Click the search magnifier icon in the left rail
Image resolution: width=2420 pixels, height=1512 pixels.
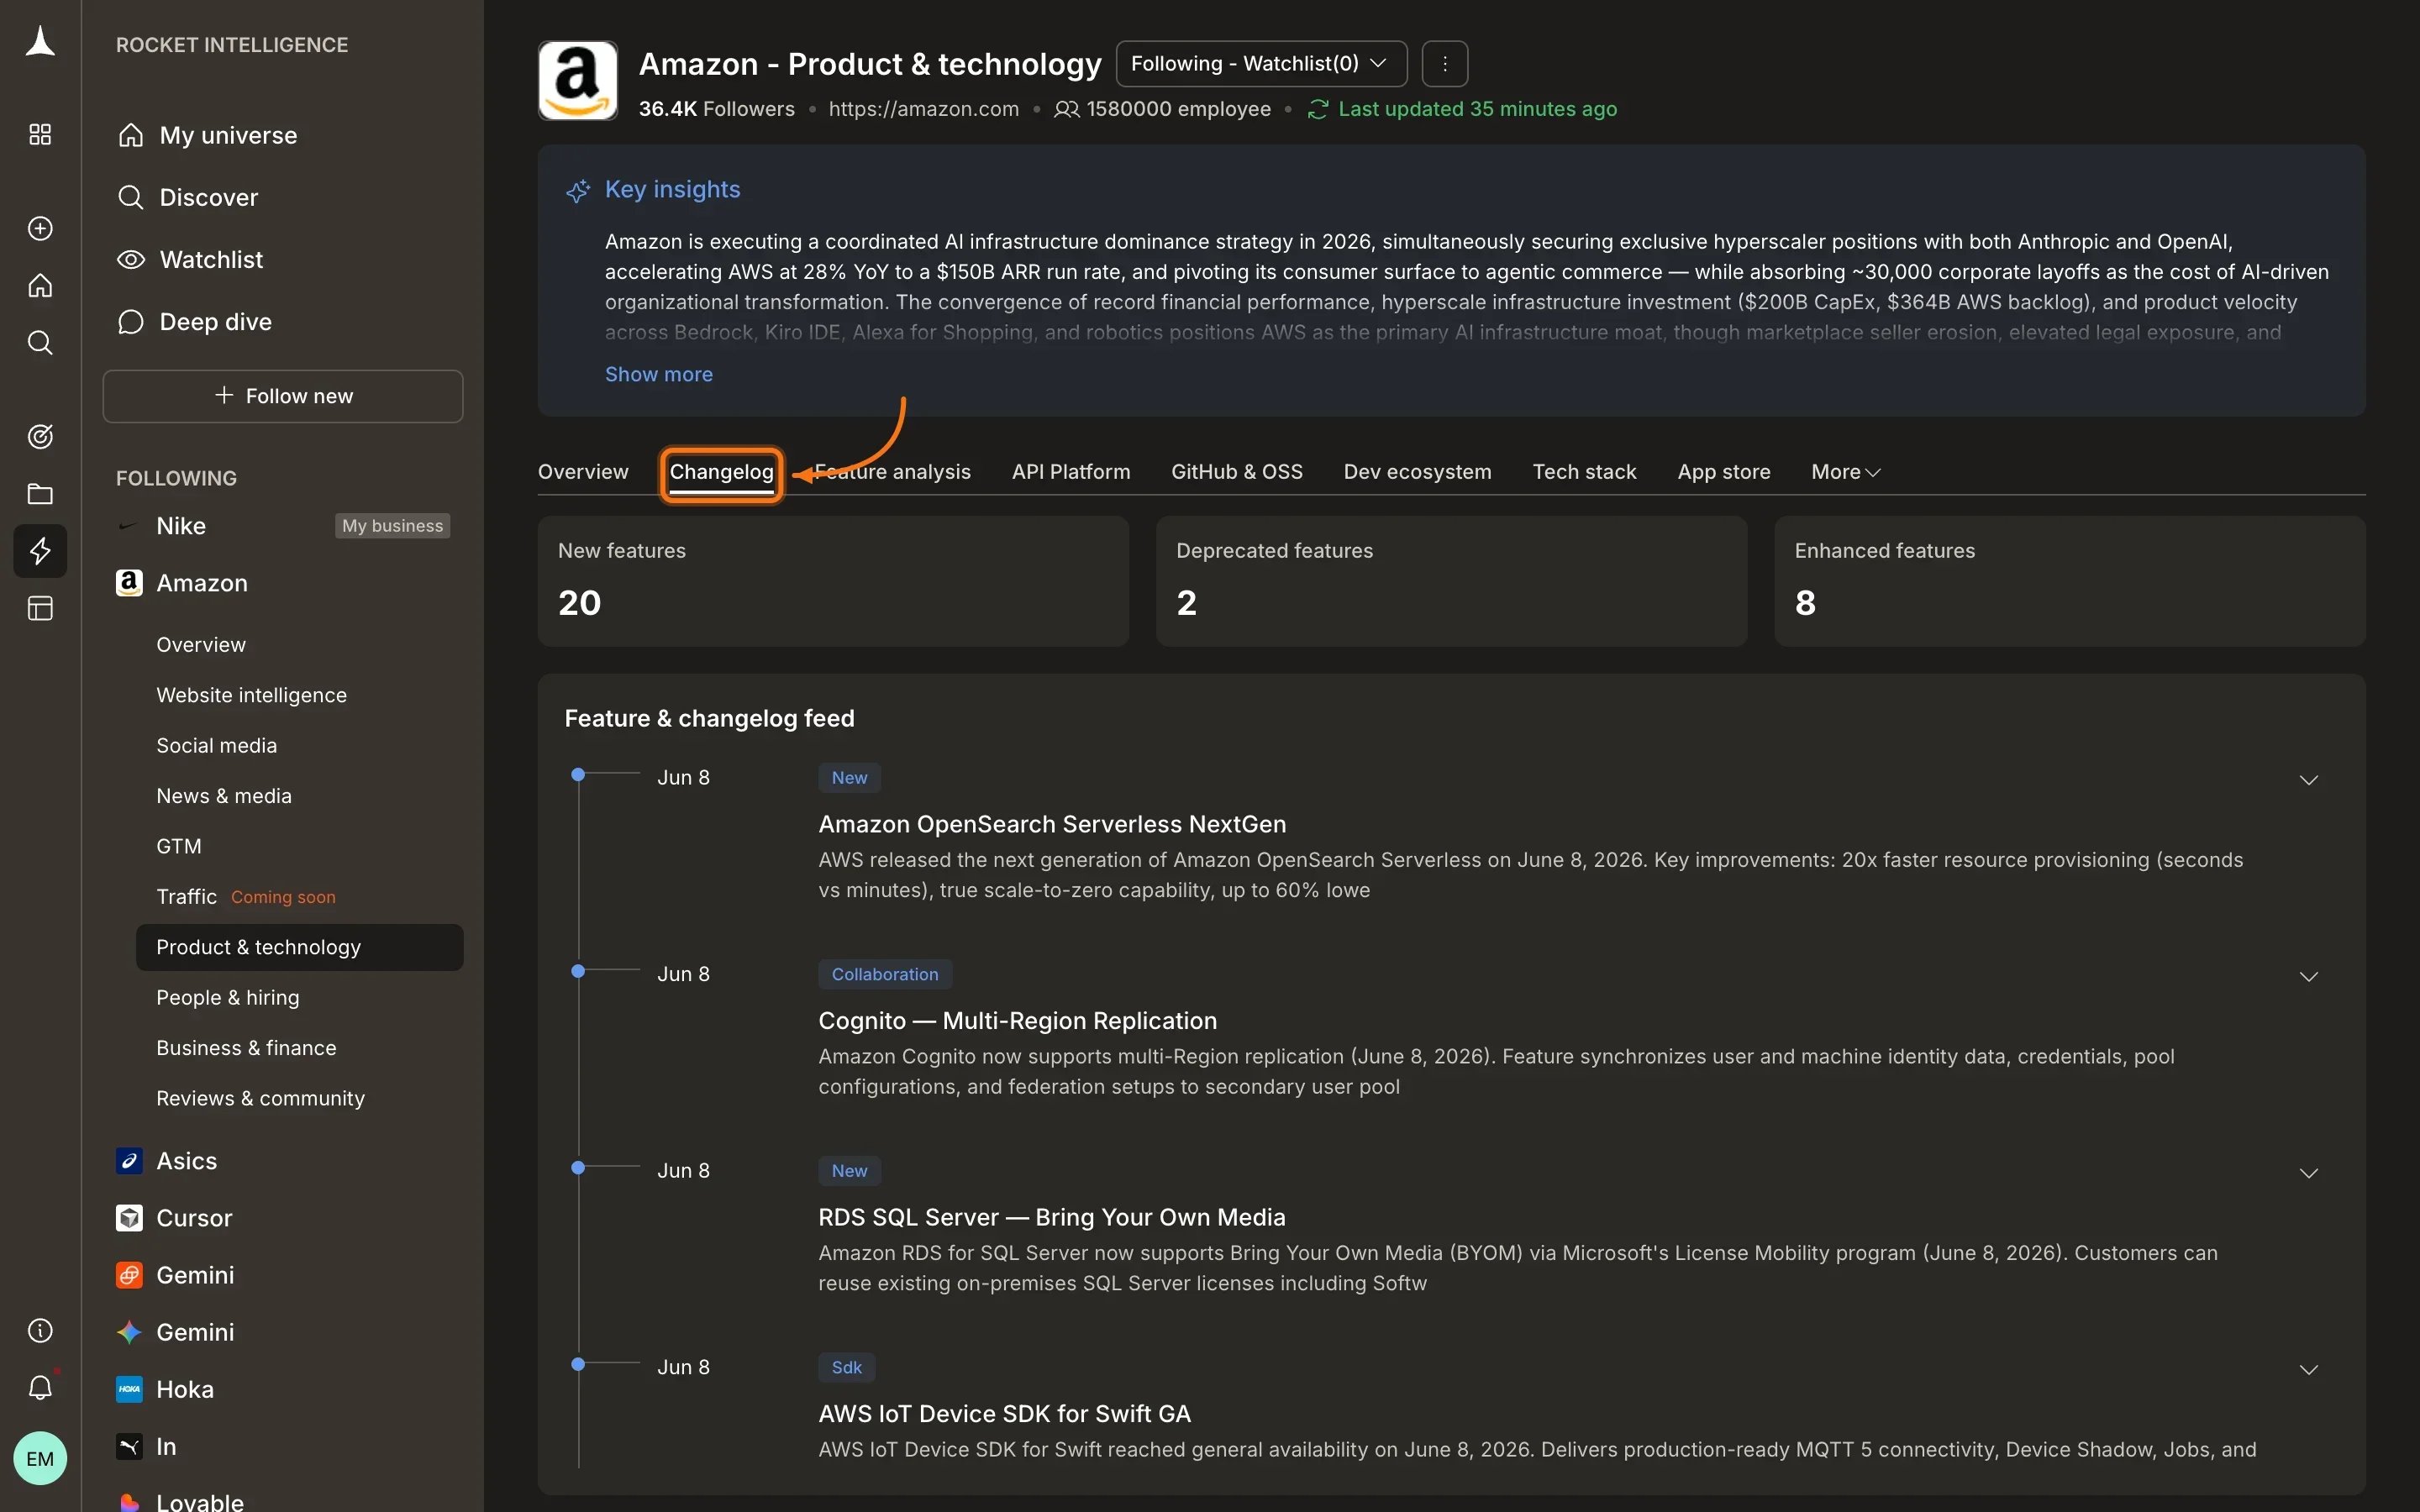click(40, 343)
